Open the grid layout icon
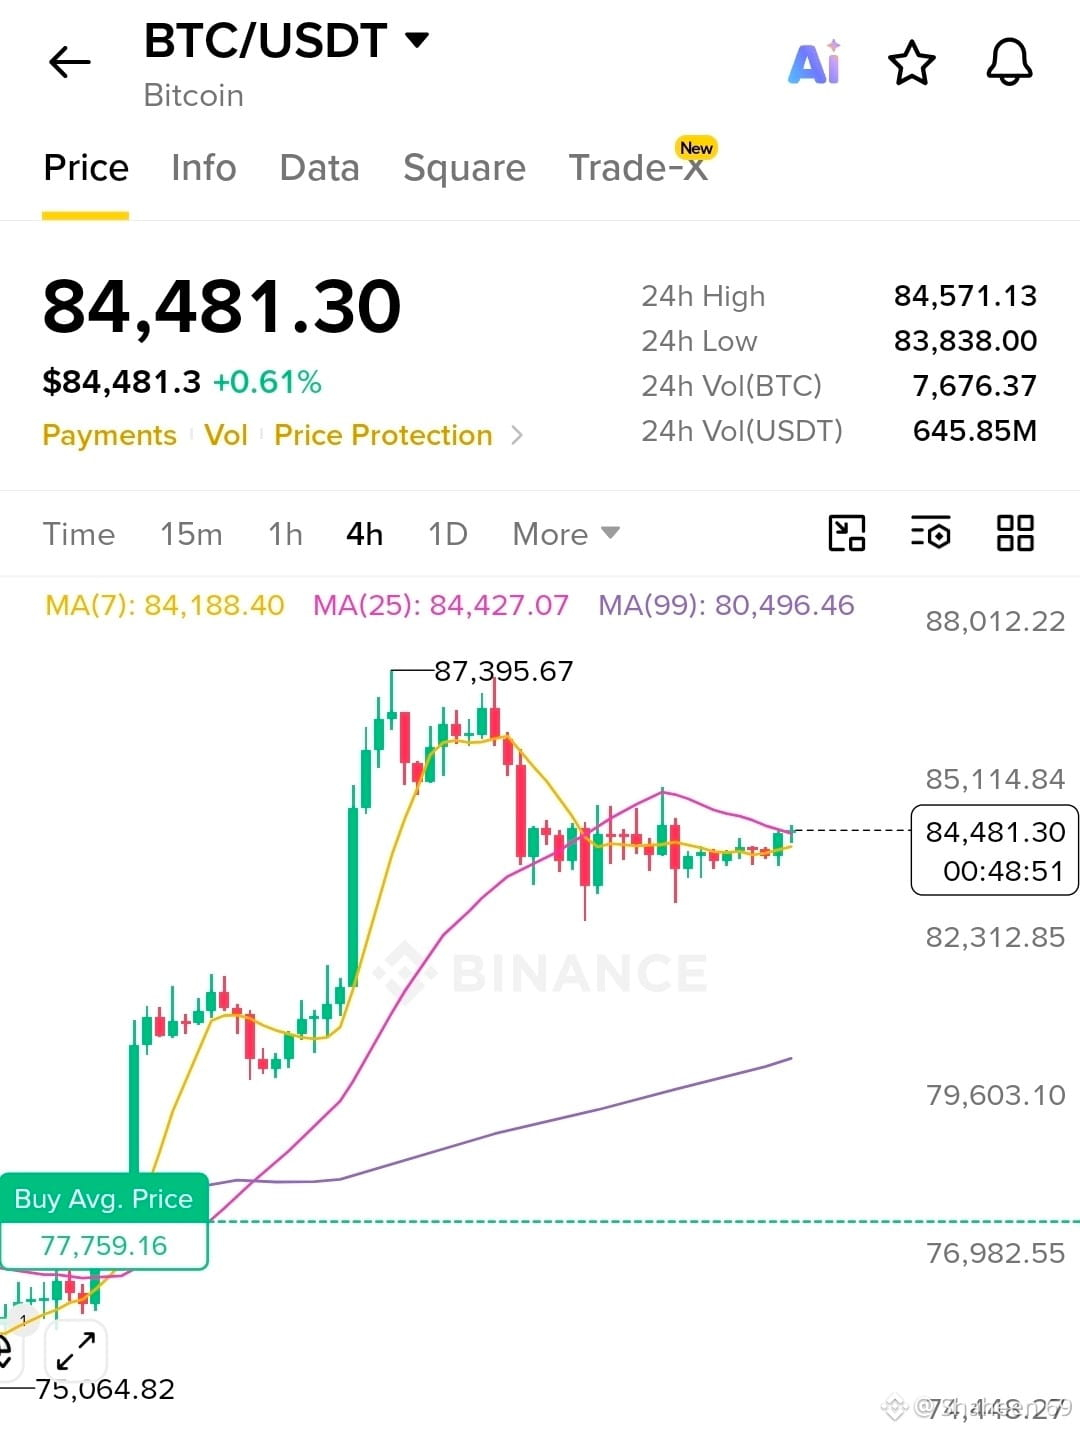 tap(1015, 533)
